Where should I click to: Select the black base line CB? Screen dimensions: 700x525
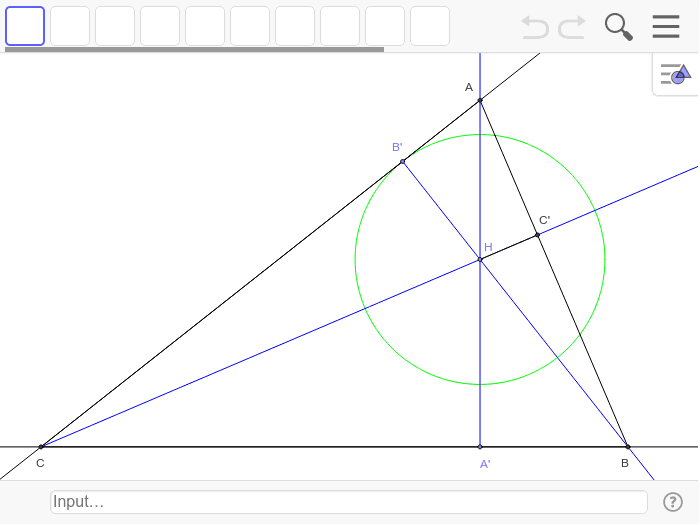coord(268,446)
